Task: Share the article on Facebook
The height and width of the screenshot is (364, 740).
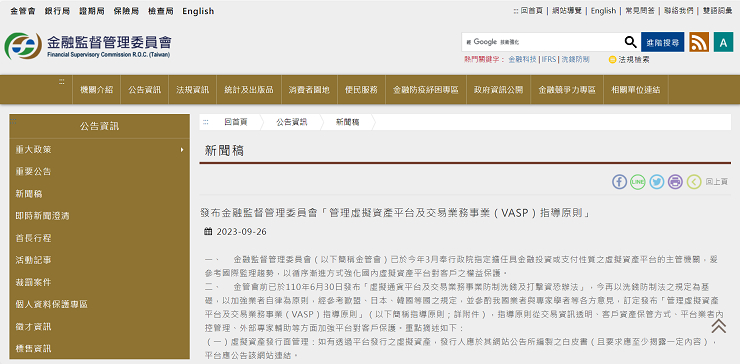Action: (x=619, y=182)
